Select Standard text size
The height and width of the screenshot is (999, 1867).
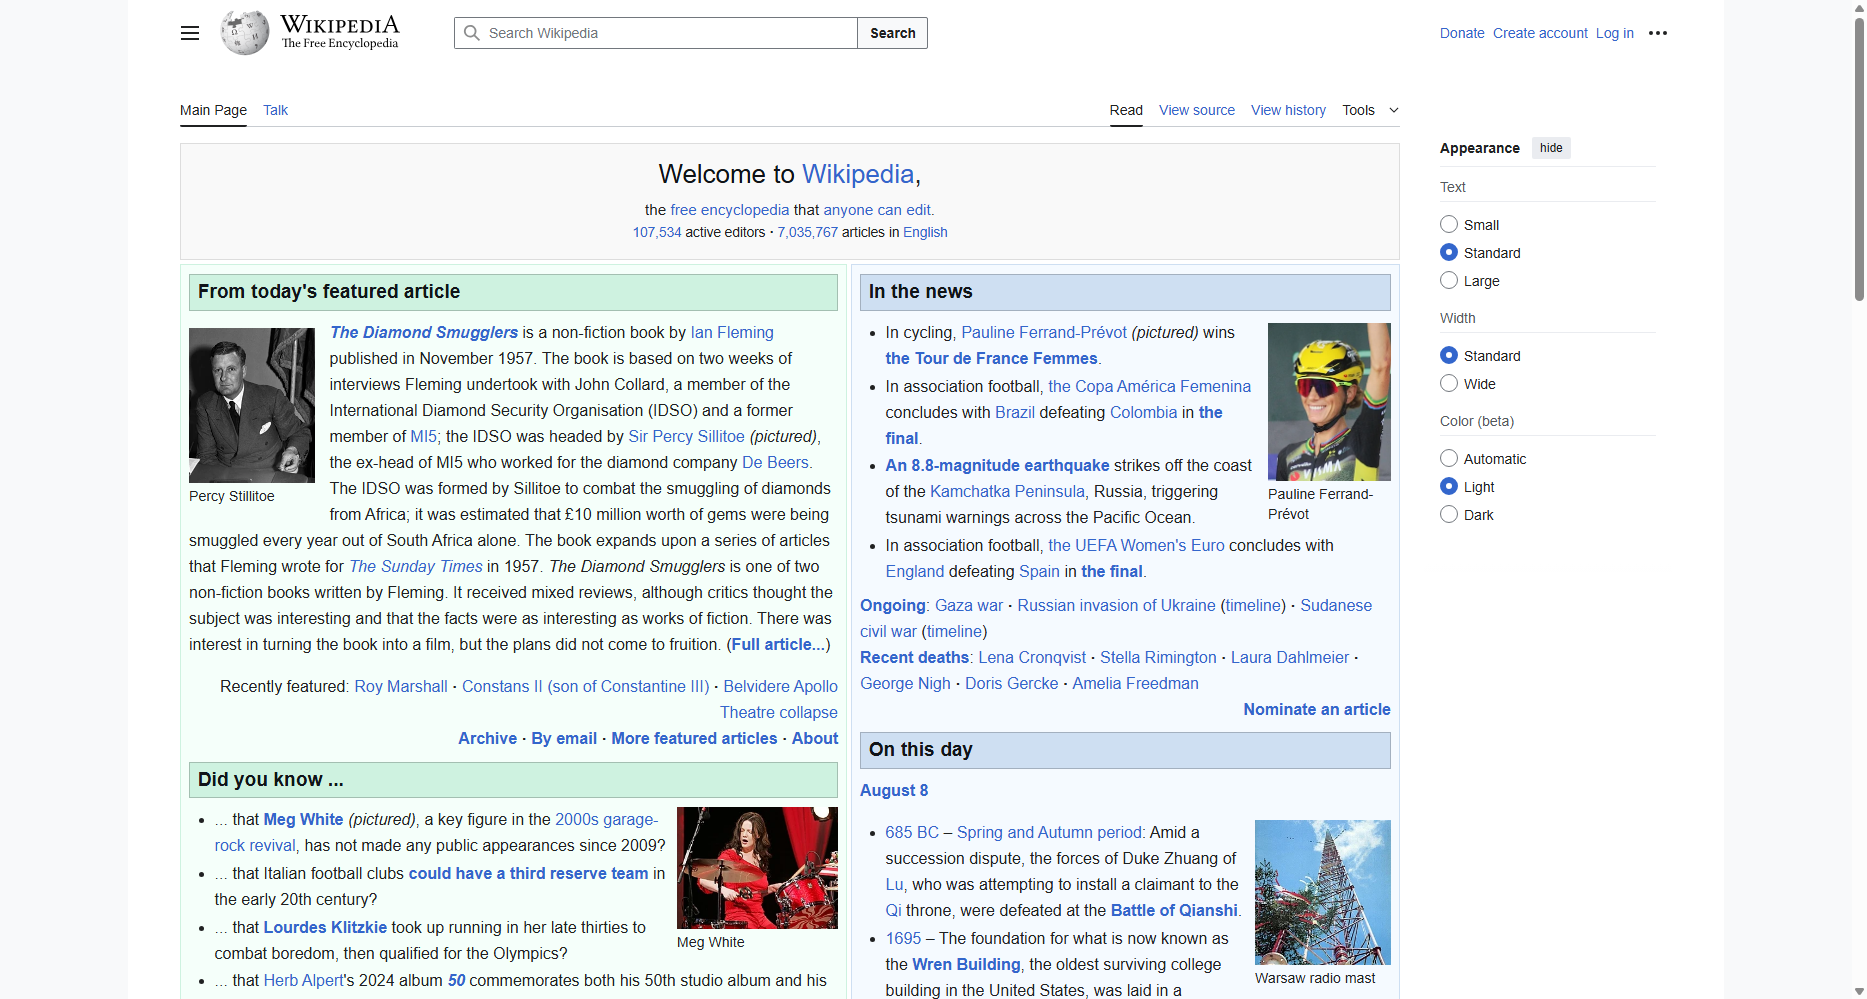point(1449,252)
